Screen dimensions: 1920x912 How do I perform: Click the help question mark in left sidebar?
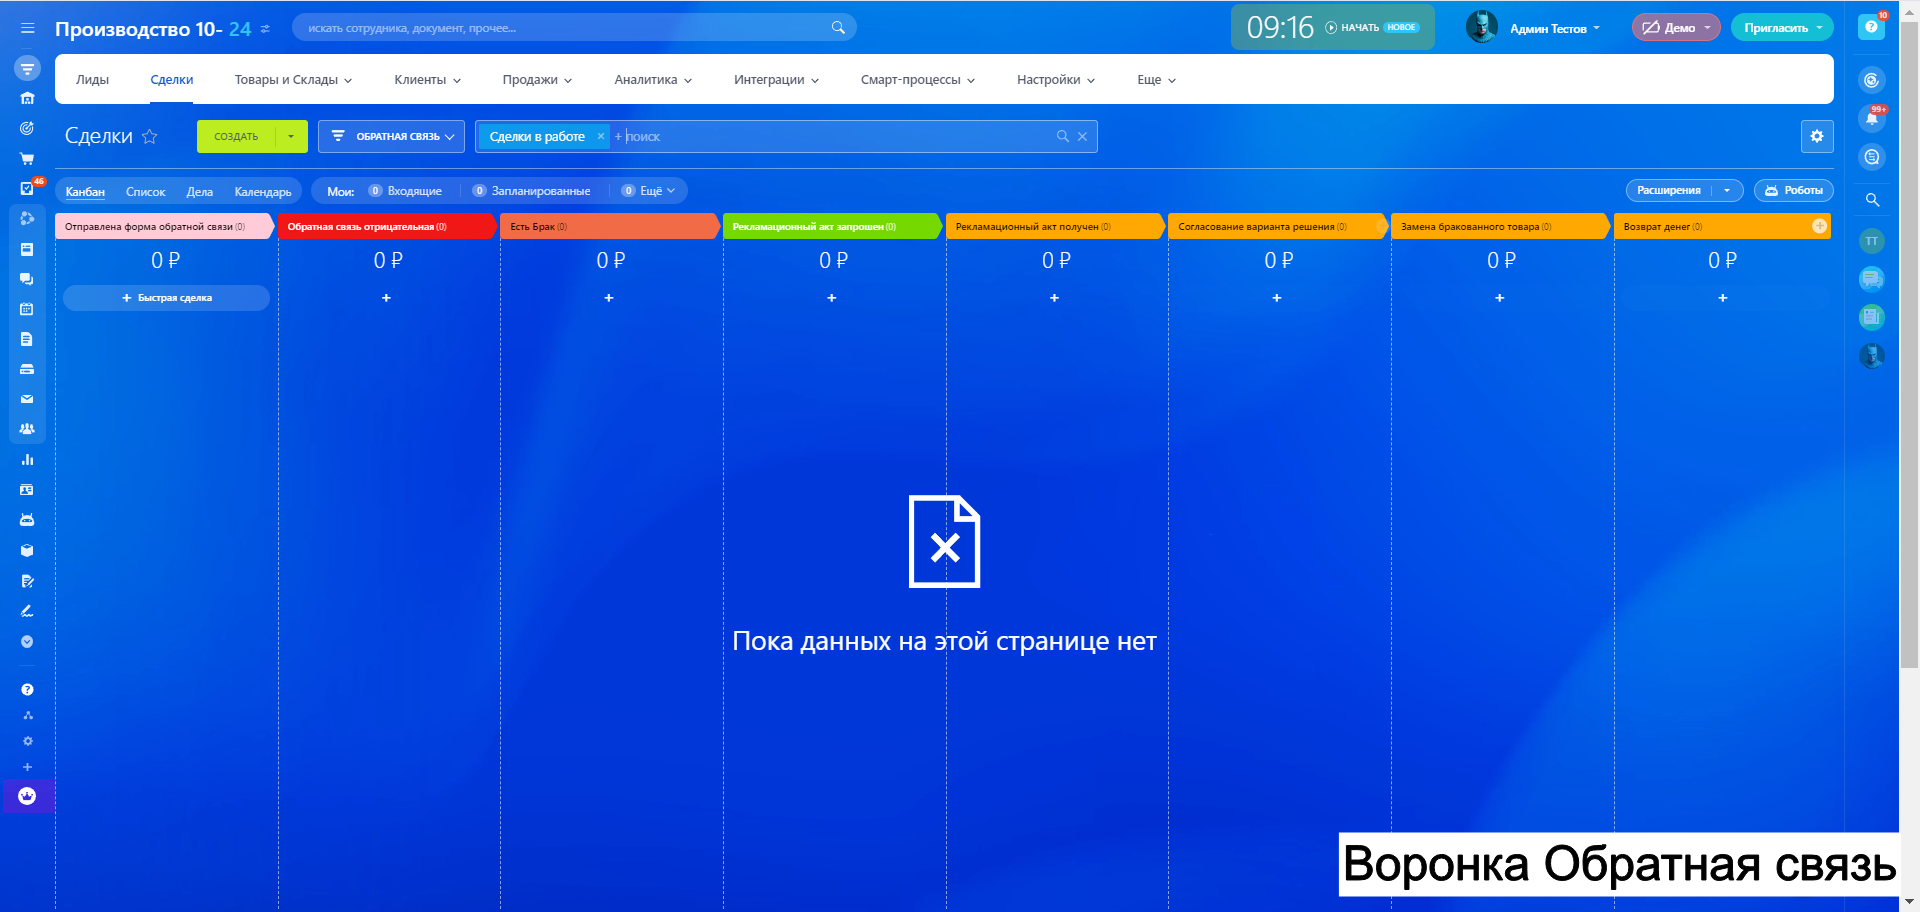click(27, 689)
